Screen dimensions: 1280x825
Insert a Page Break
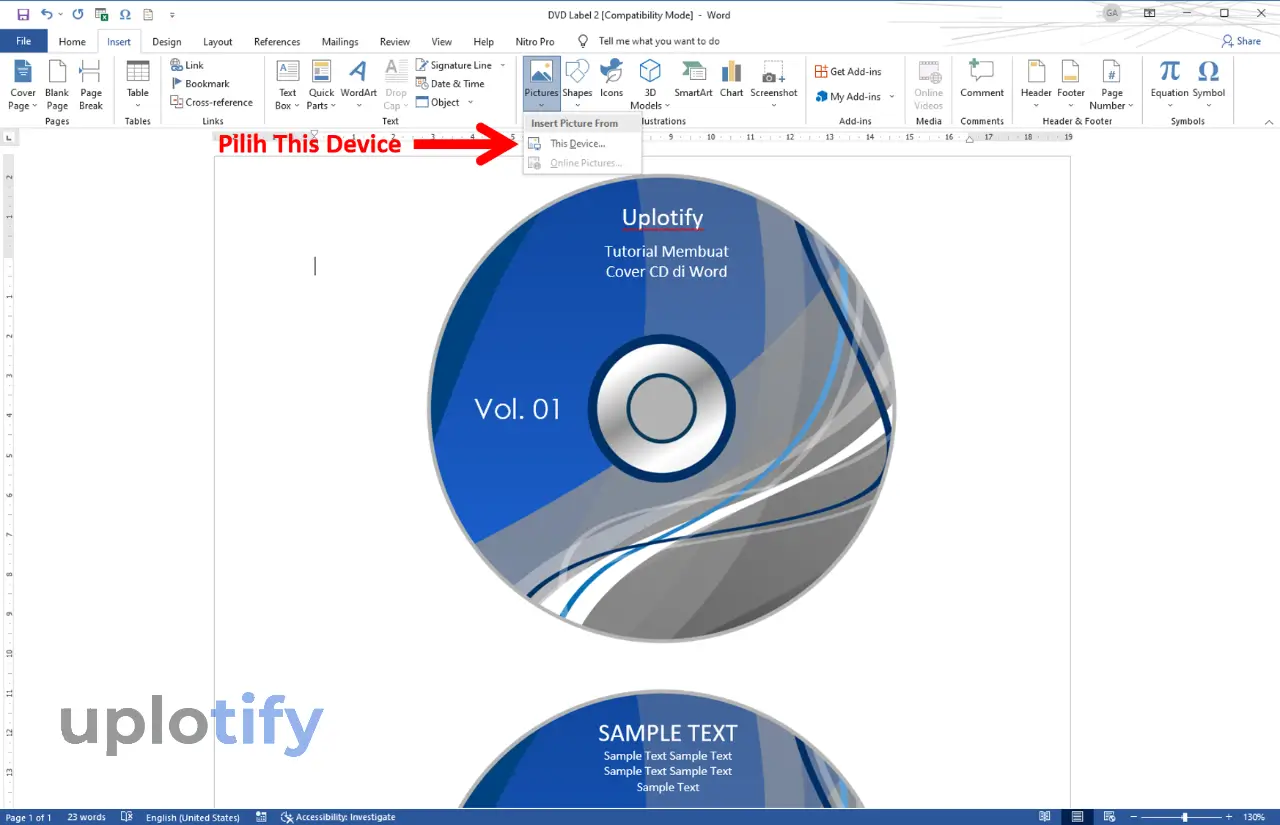(x=91, y=85)
